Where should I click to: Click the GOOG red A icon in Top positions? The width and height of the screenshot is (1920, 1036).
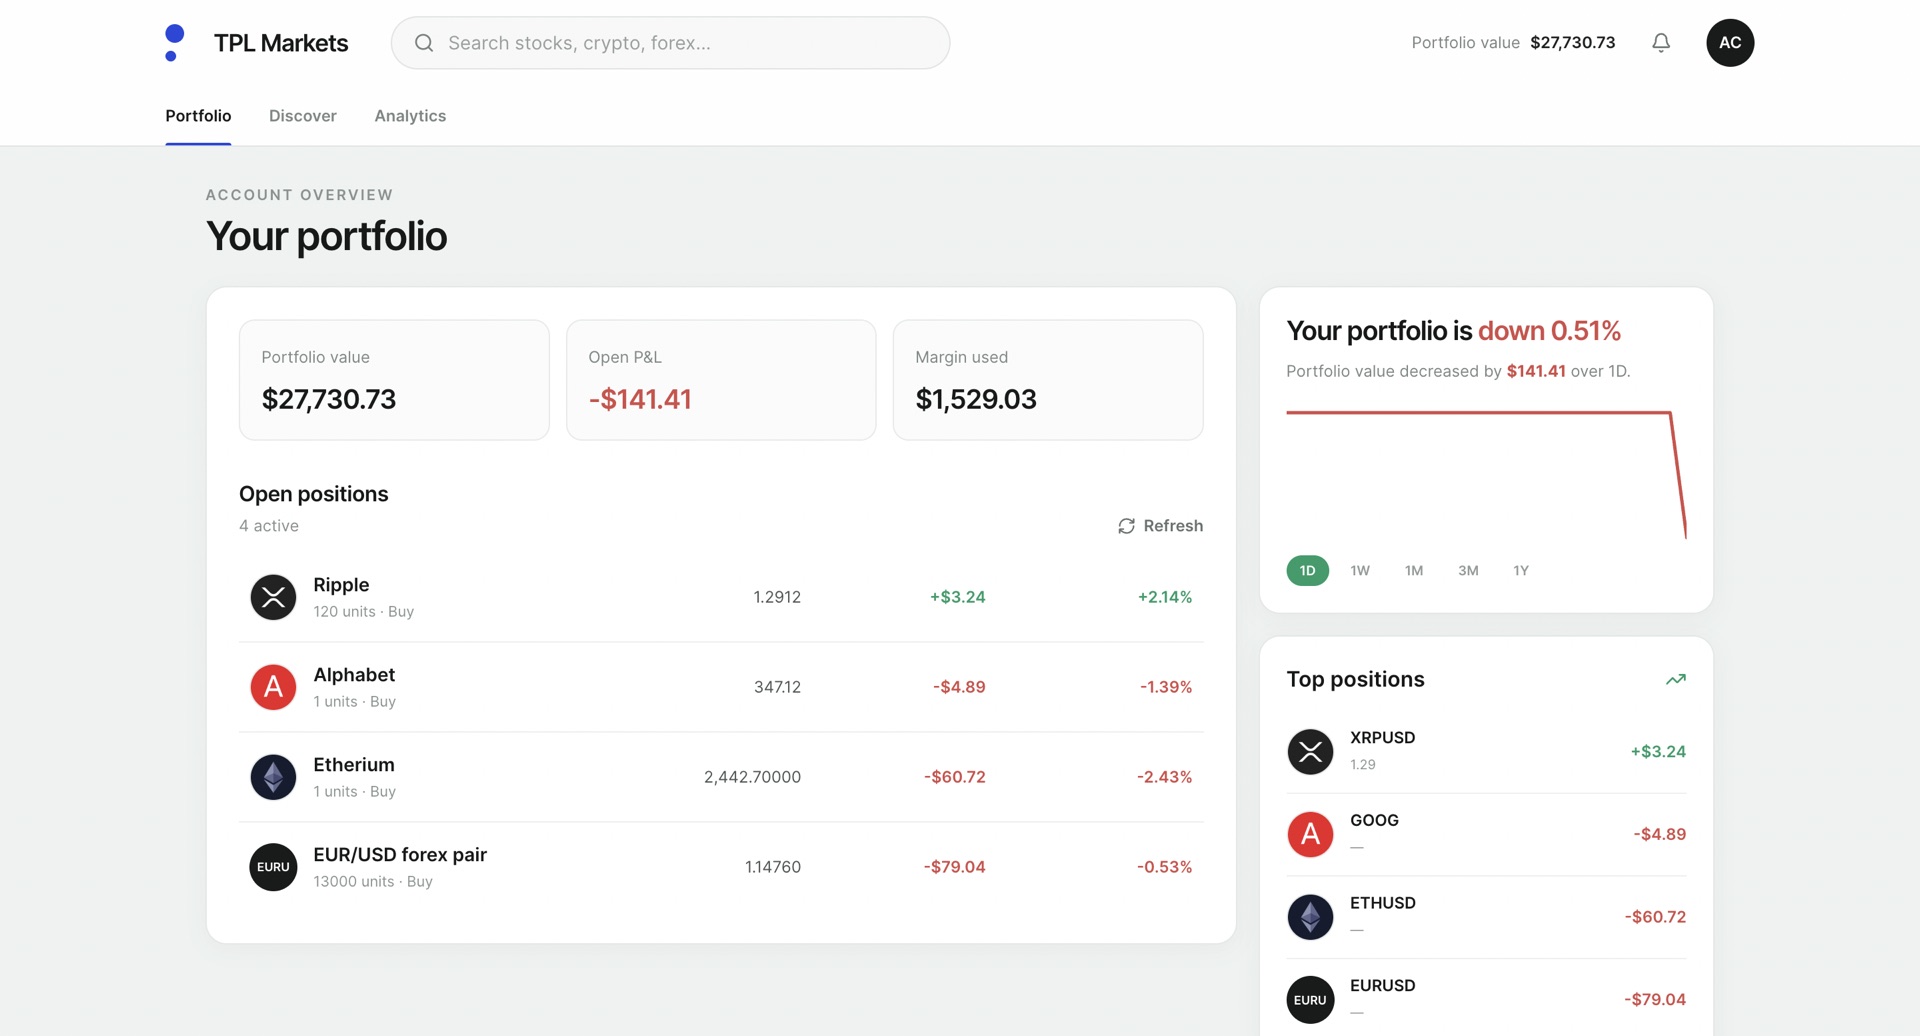click(x=1310, y=834)
